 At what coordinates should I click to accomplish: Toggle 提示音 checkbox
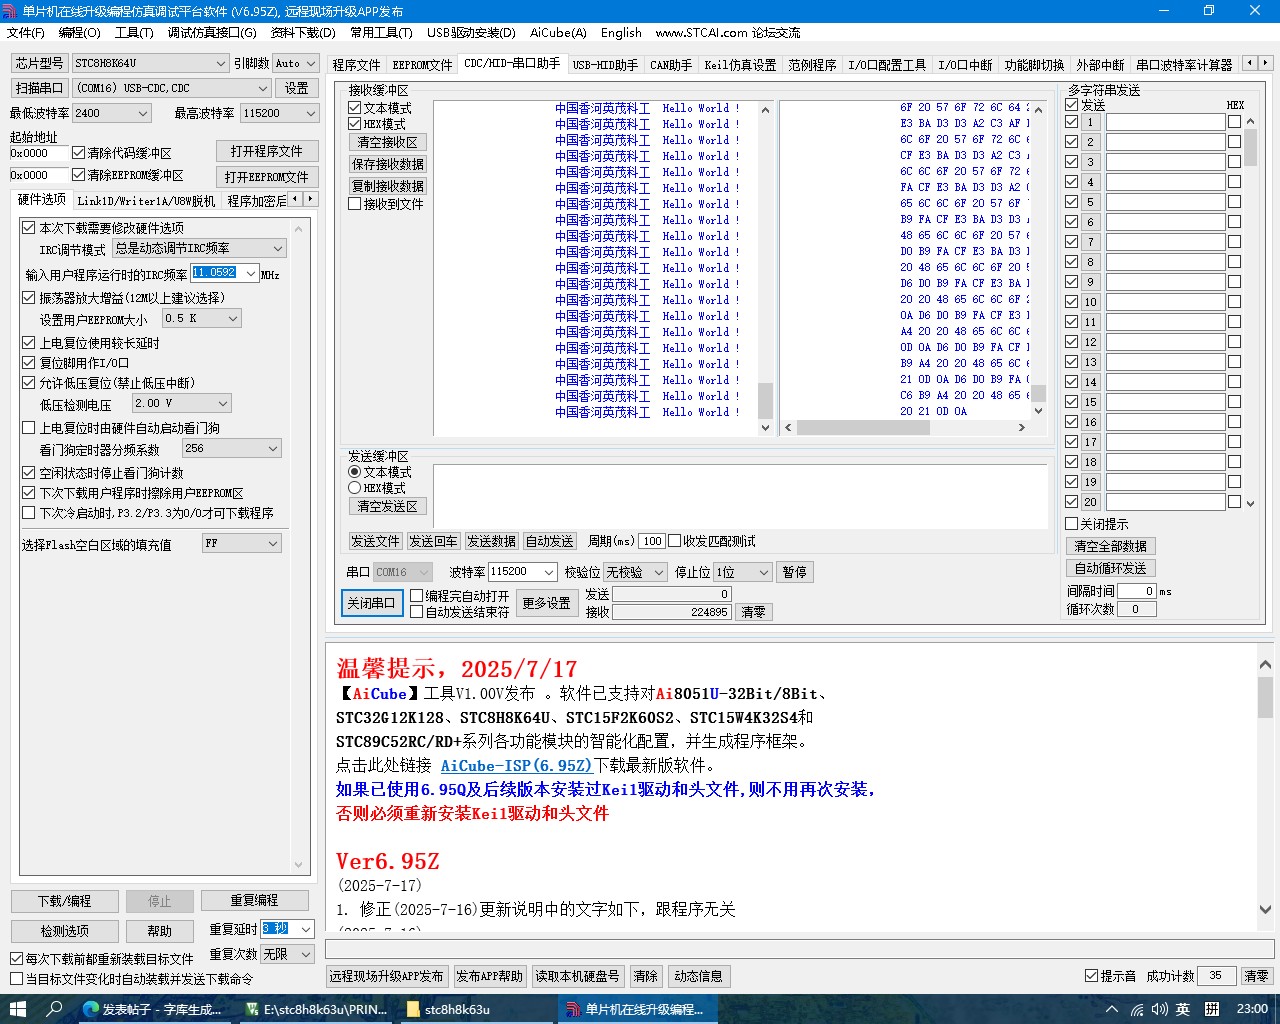[1091, 976]
